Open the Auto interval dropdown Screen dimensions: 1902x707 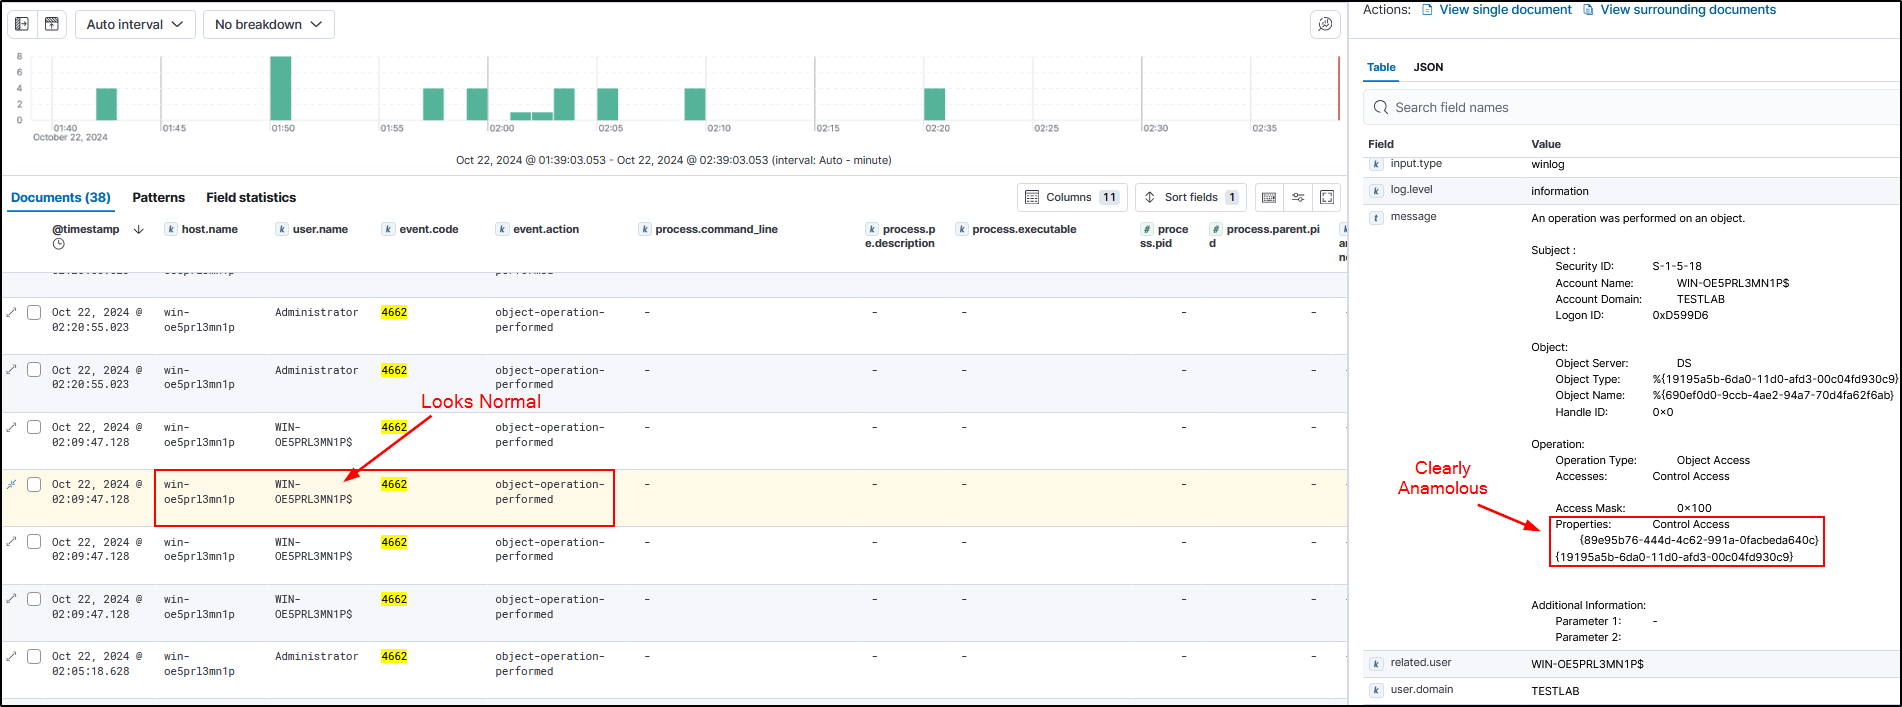134,24
